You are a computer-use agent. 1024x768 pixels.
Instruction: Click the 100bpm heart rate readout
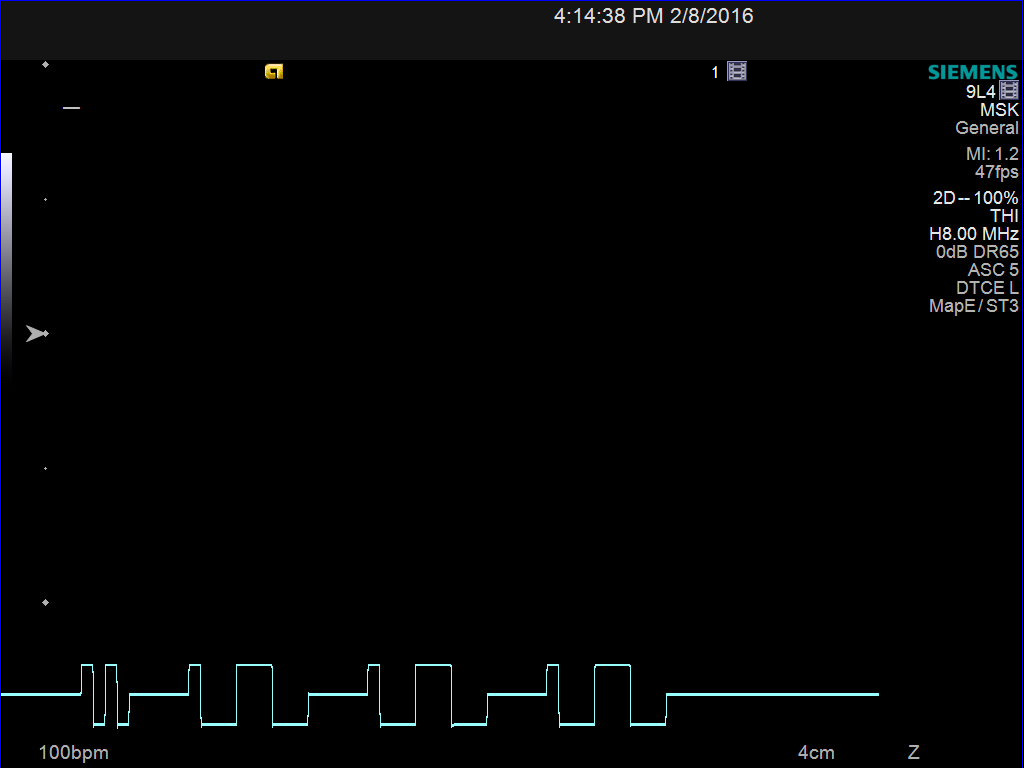tap(74, 752)
